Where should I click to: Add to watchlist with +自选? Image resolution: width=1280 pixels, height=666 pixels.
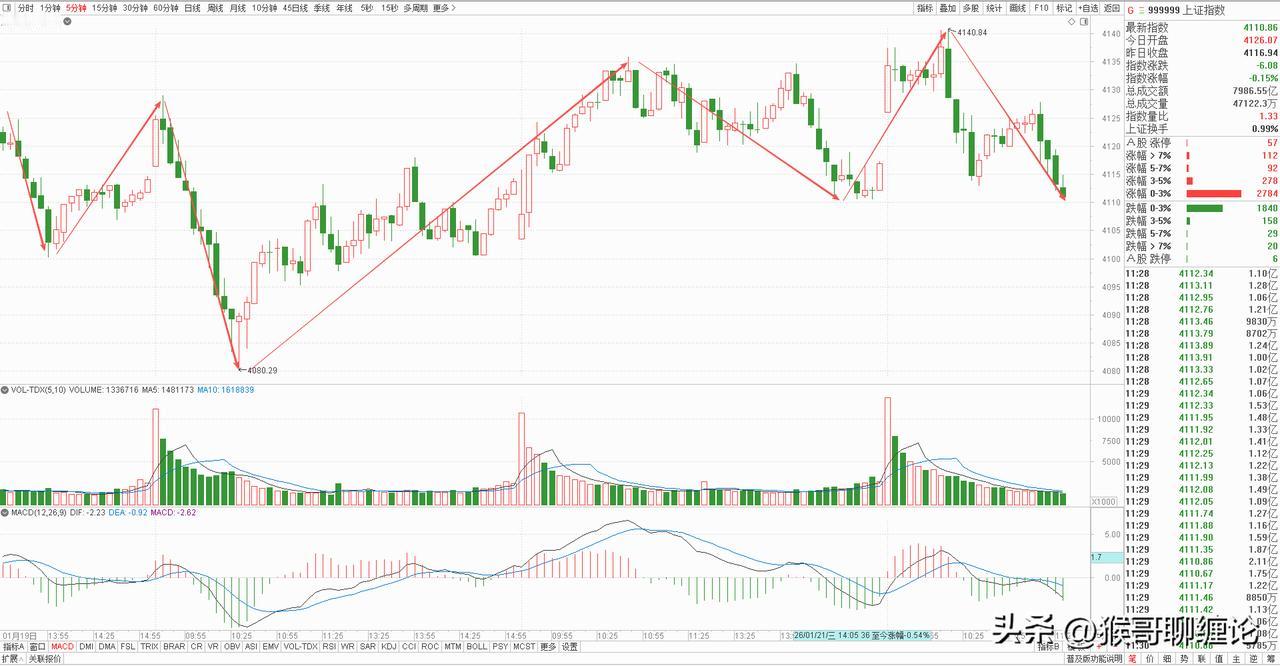pyautogui.click(x=1088, y=8)
